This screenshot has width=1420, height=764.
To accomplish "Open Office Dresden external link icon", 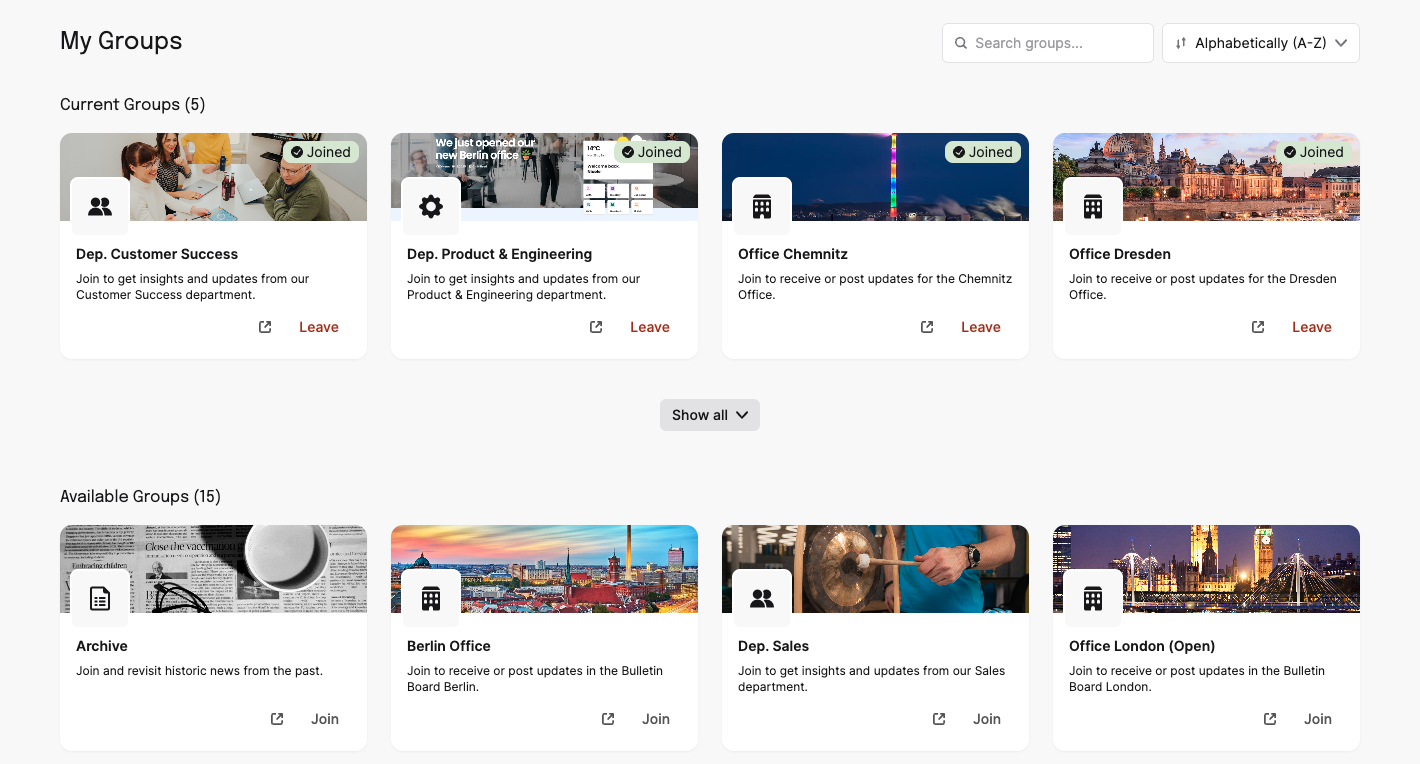I will (1258, 327).
